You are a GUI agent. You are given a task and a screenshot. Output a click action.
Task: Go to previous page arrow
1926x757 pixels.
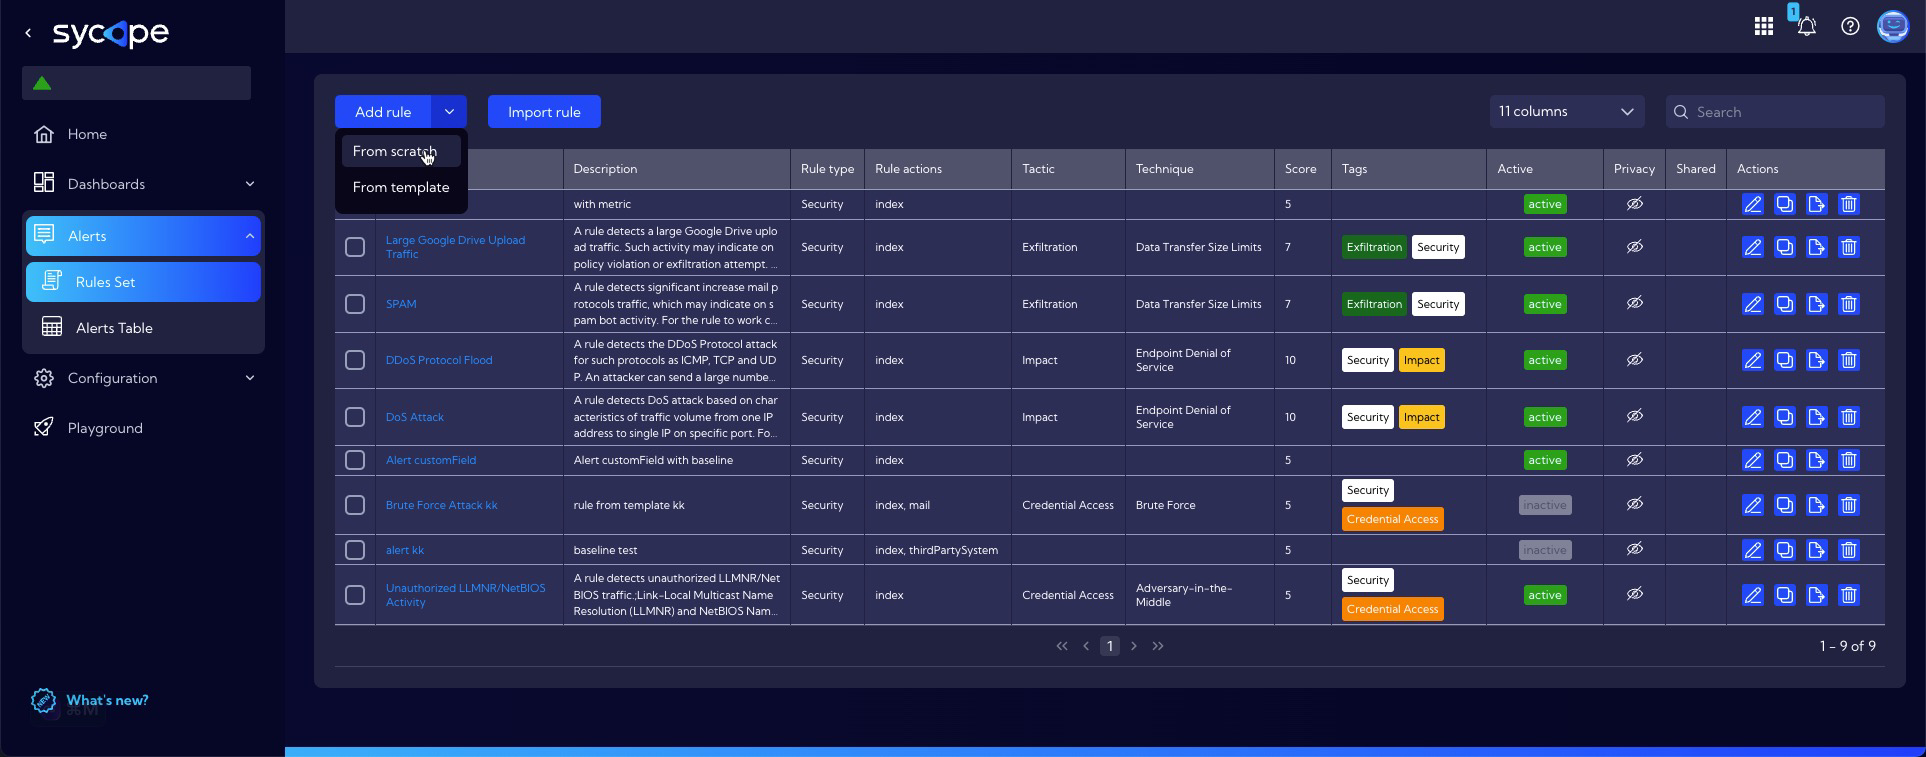coord(1086,646)
